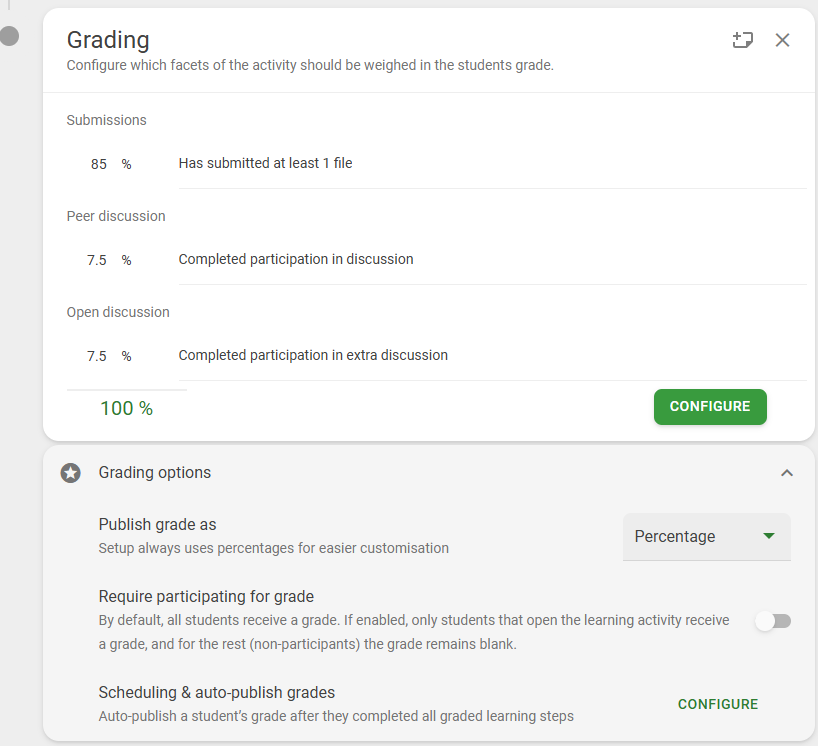Click the Peer discussion section label
The image size is (818, 746).
(116, 216)
